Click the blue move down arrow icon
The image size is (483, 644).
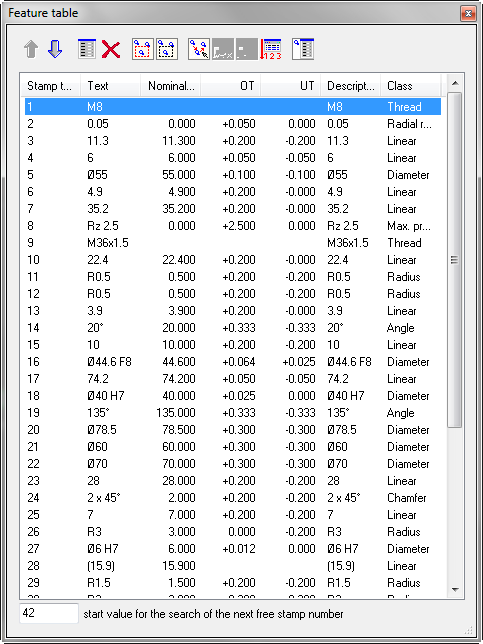[x=55, y=49]
